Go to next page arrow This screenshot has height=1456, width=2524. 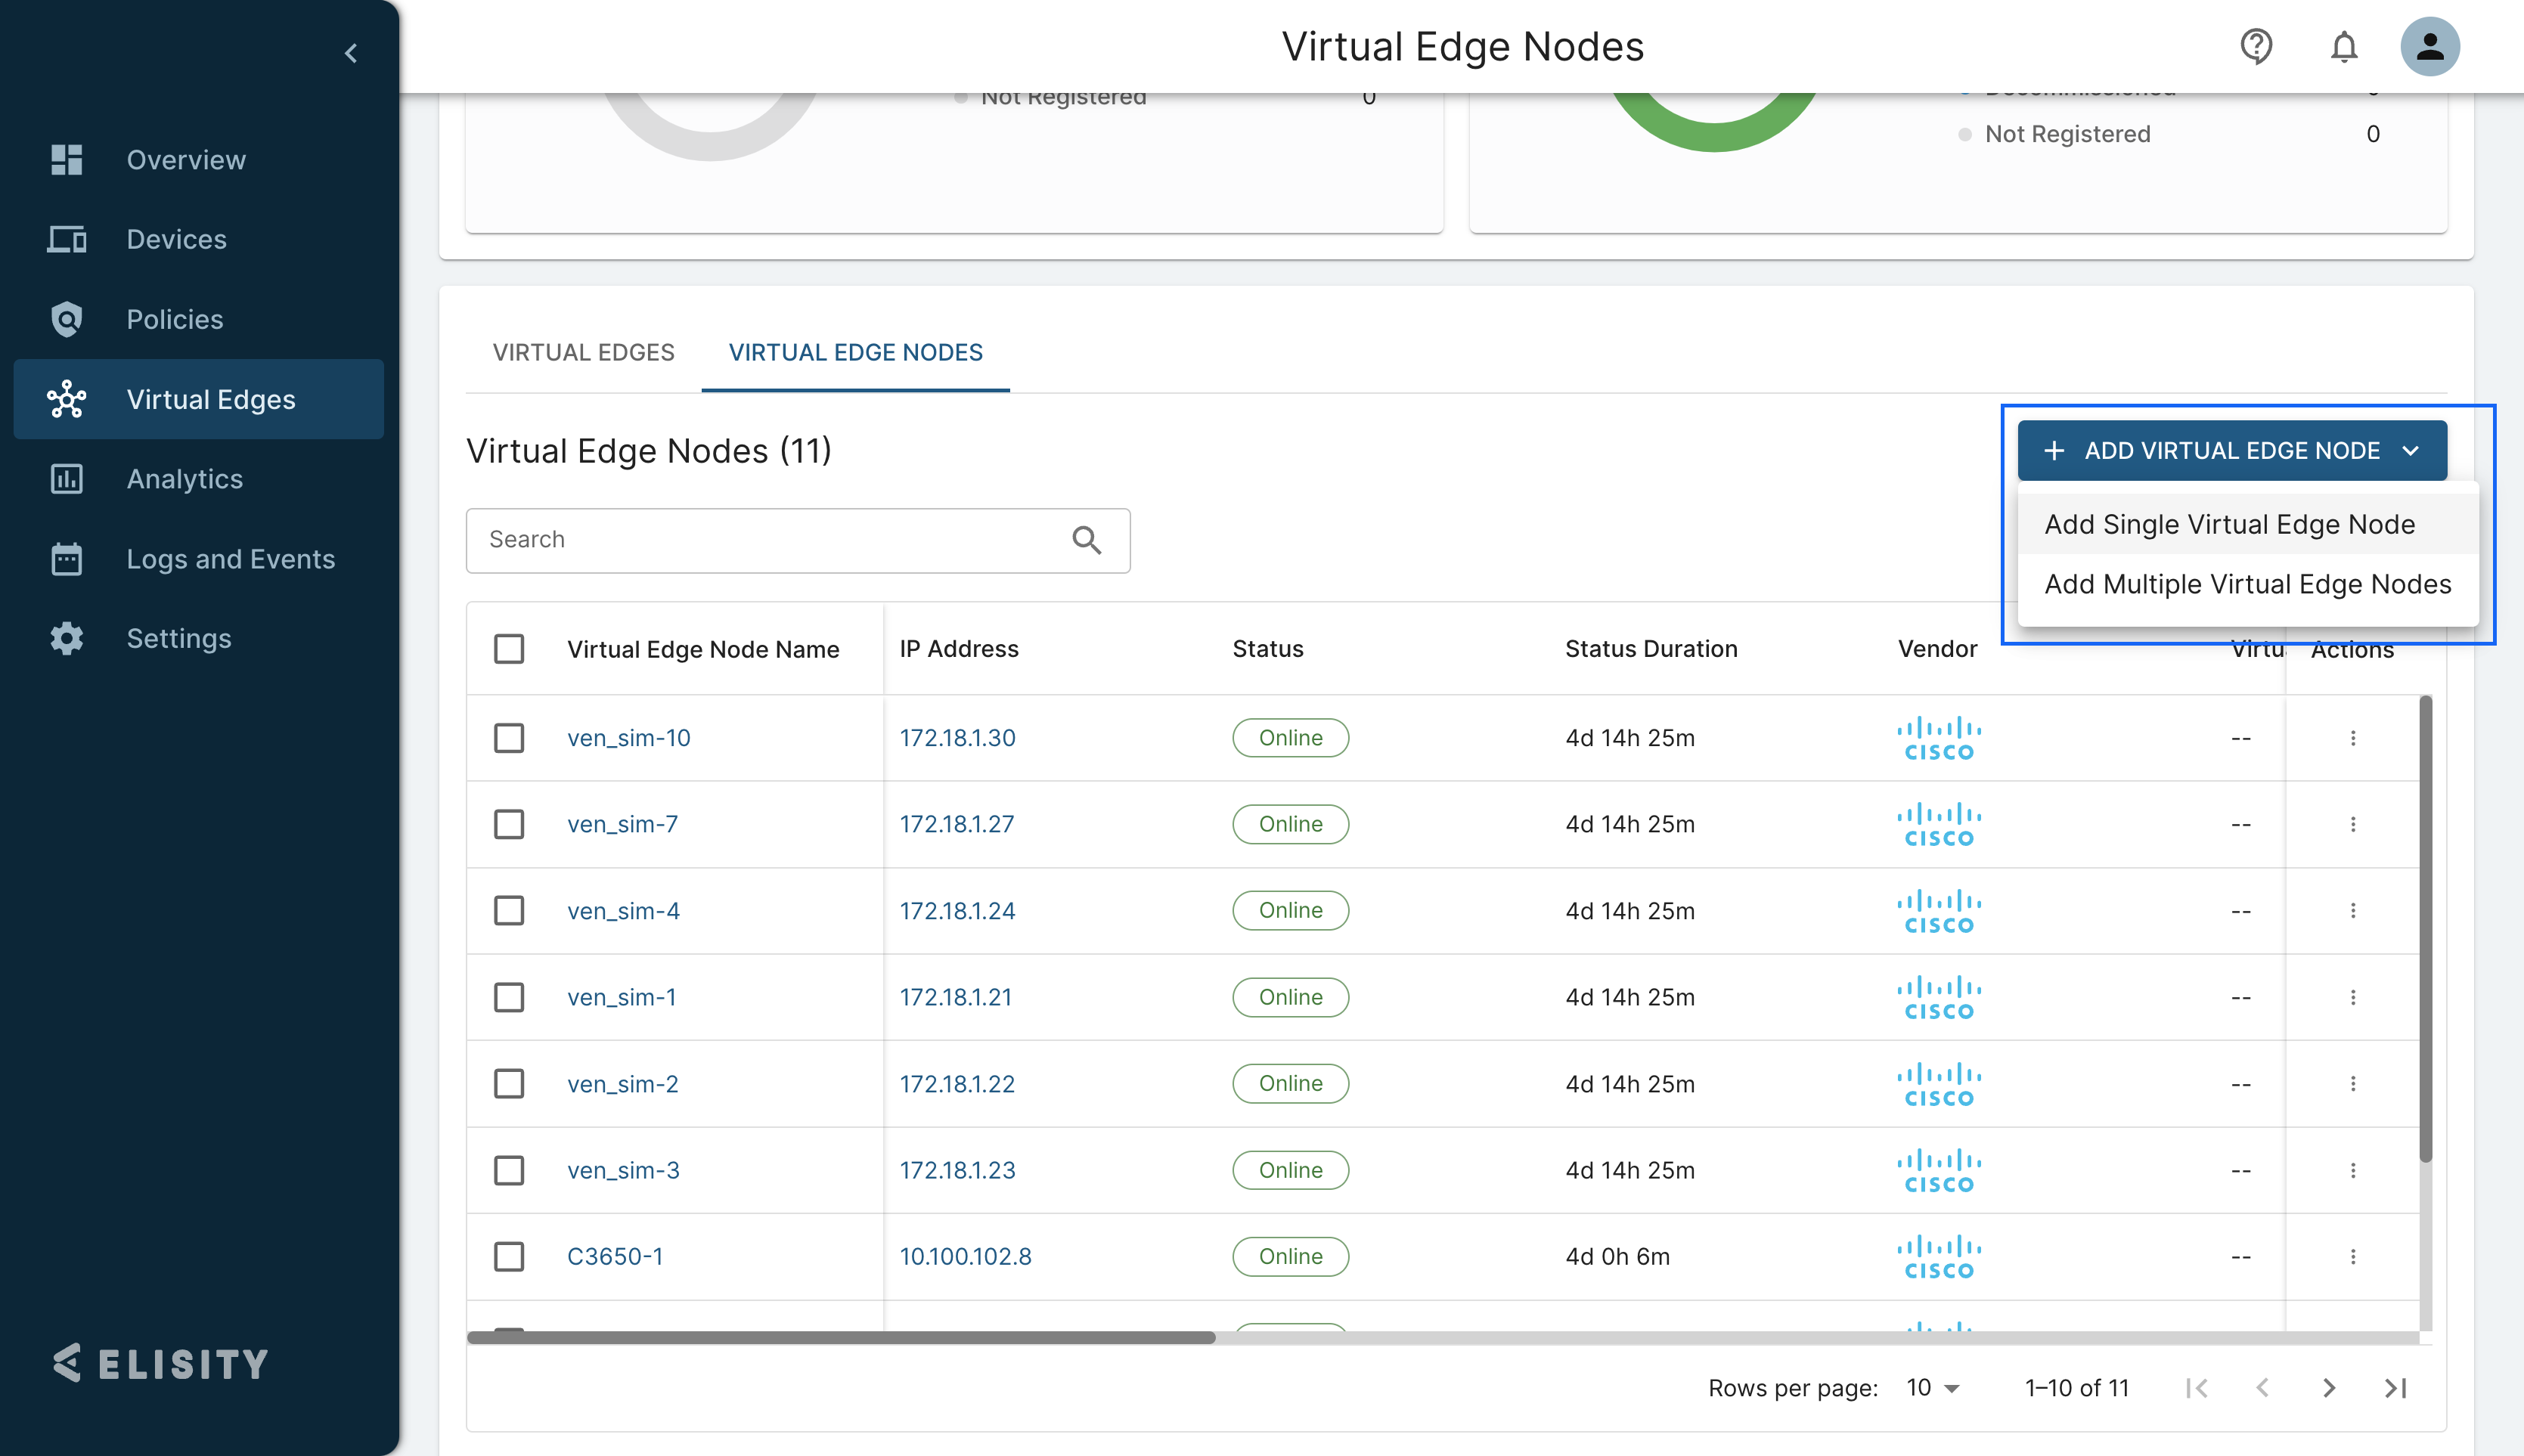click(2328, 1388)
